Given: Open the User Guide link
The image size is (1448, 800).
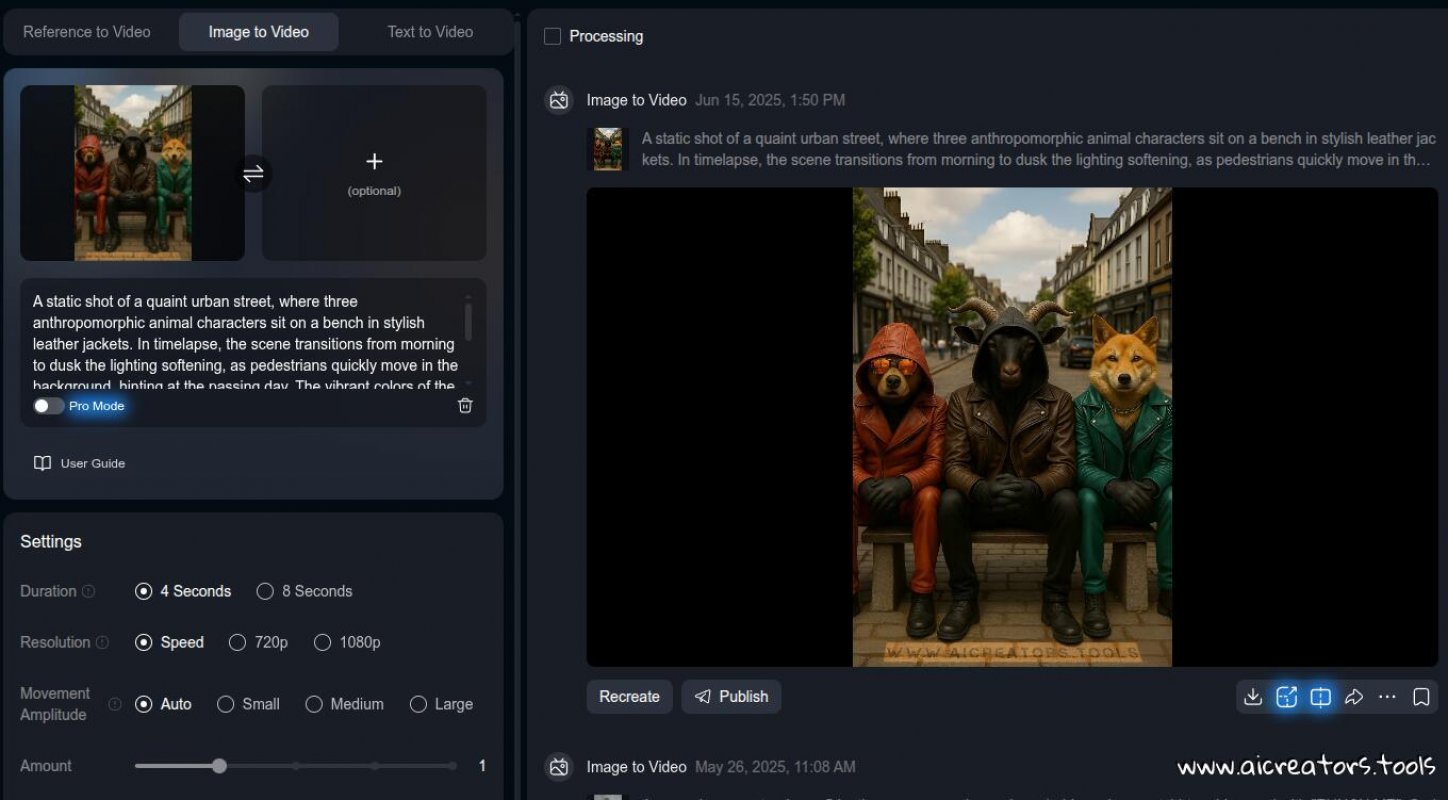Looking at the screenshot, I should click(79, 463).
